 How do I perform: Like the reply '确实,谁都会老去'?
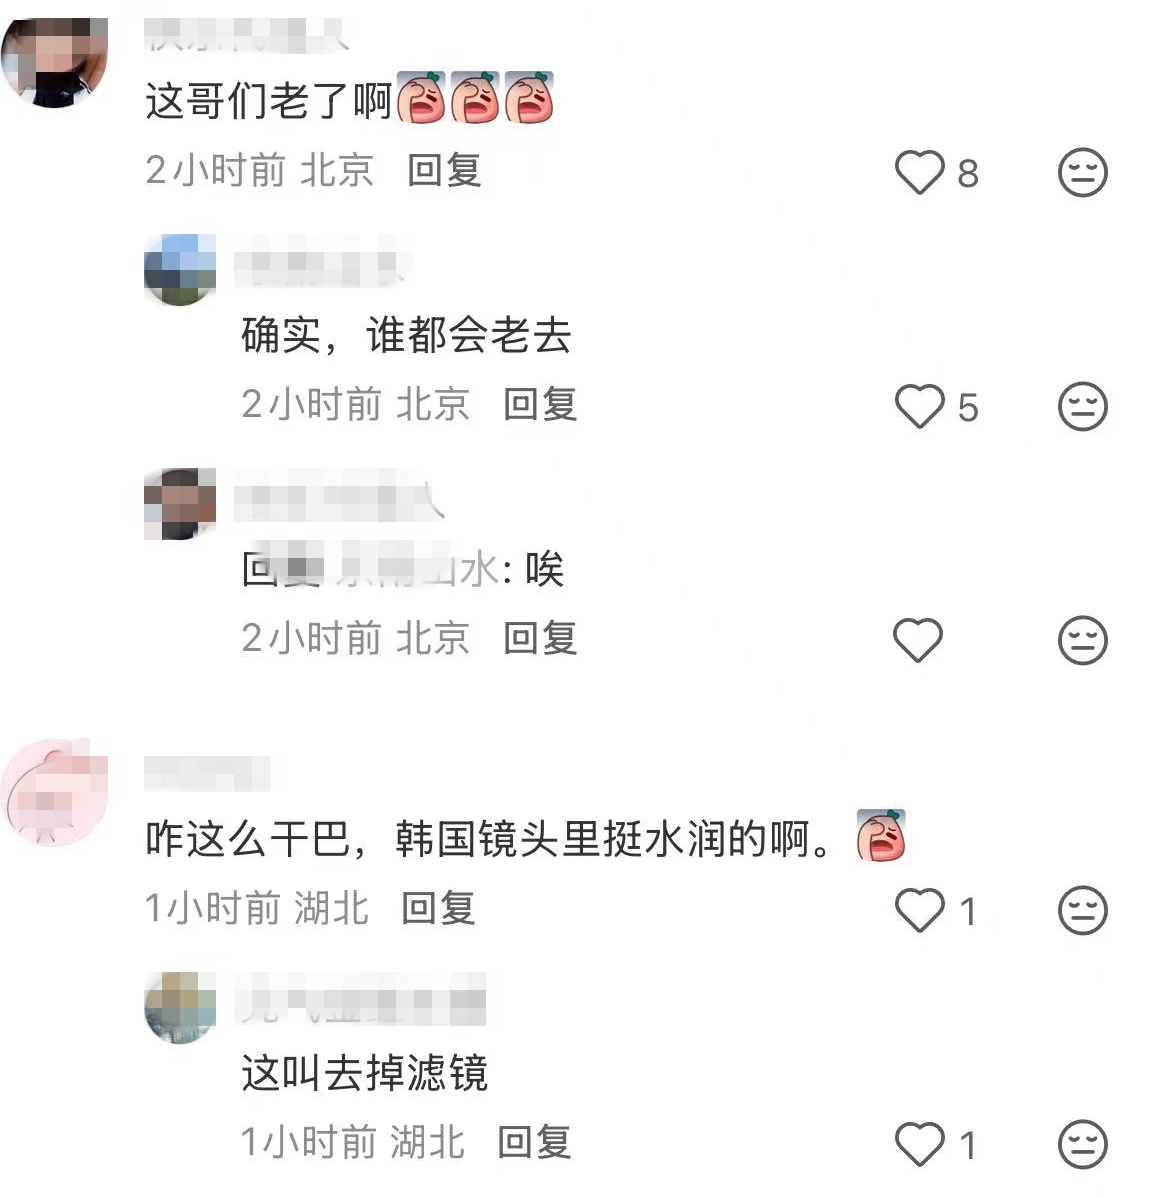919,406
